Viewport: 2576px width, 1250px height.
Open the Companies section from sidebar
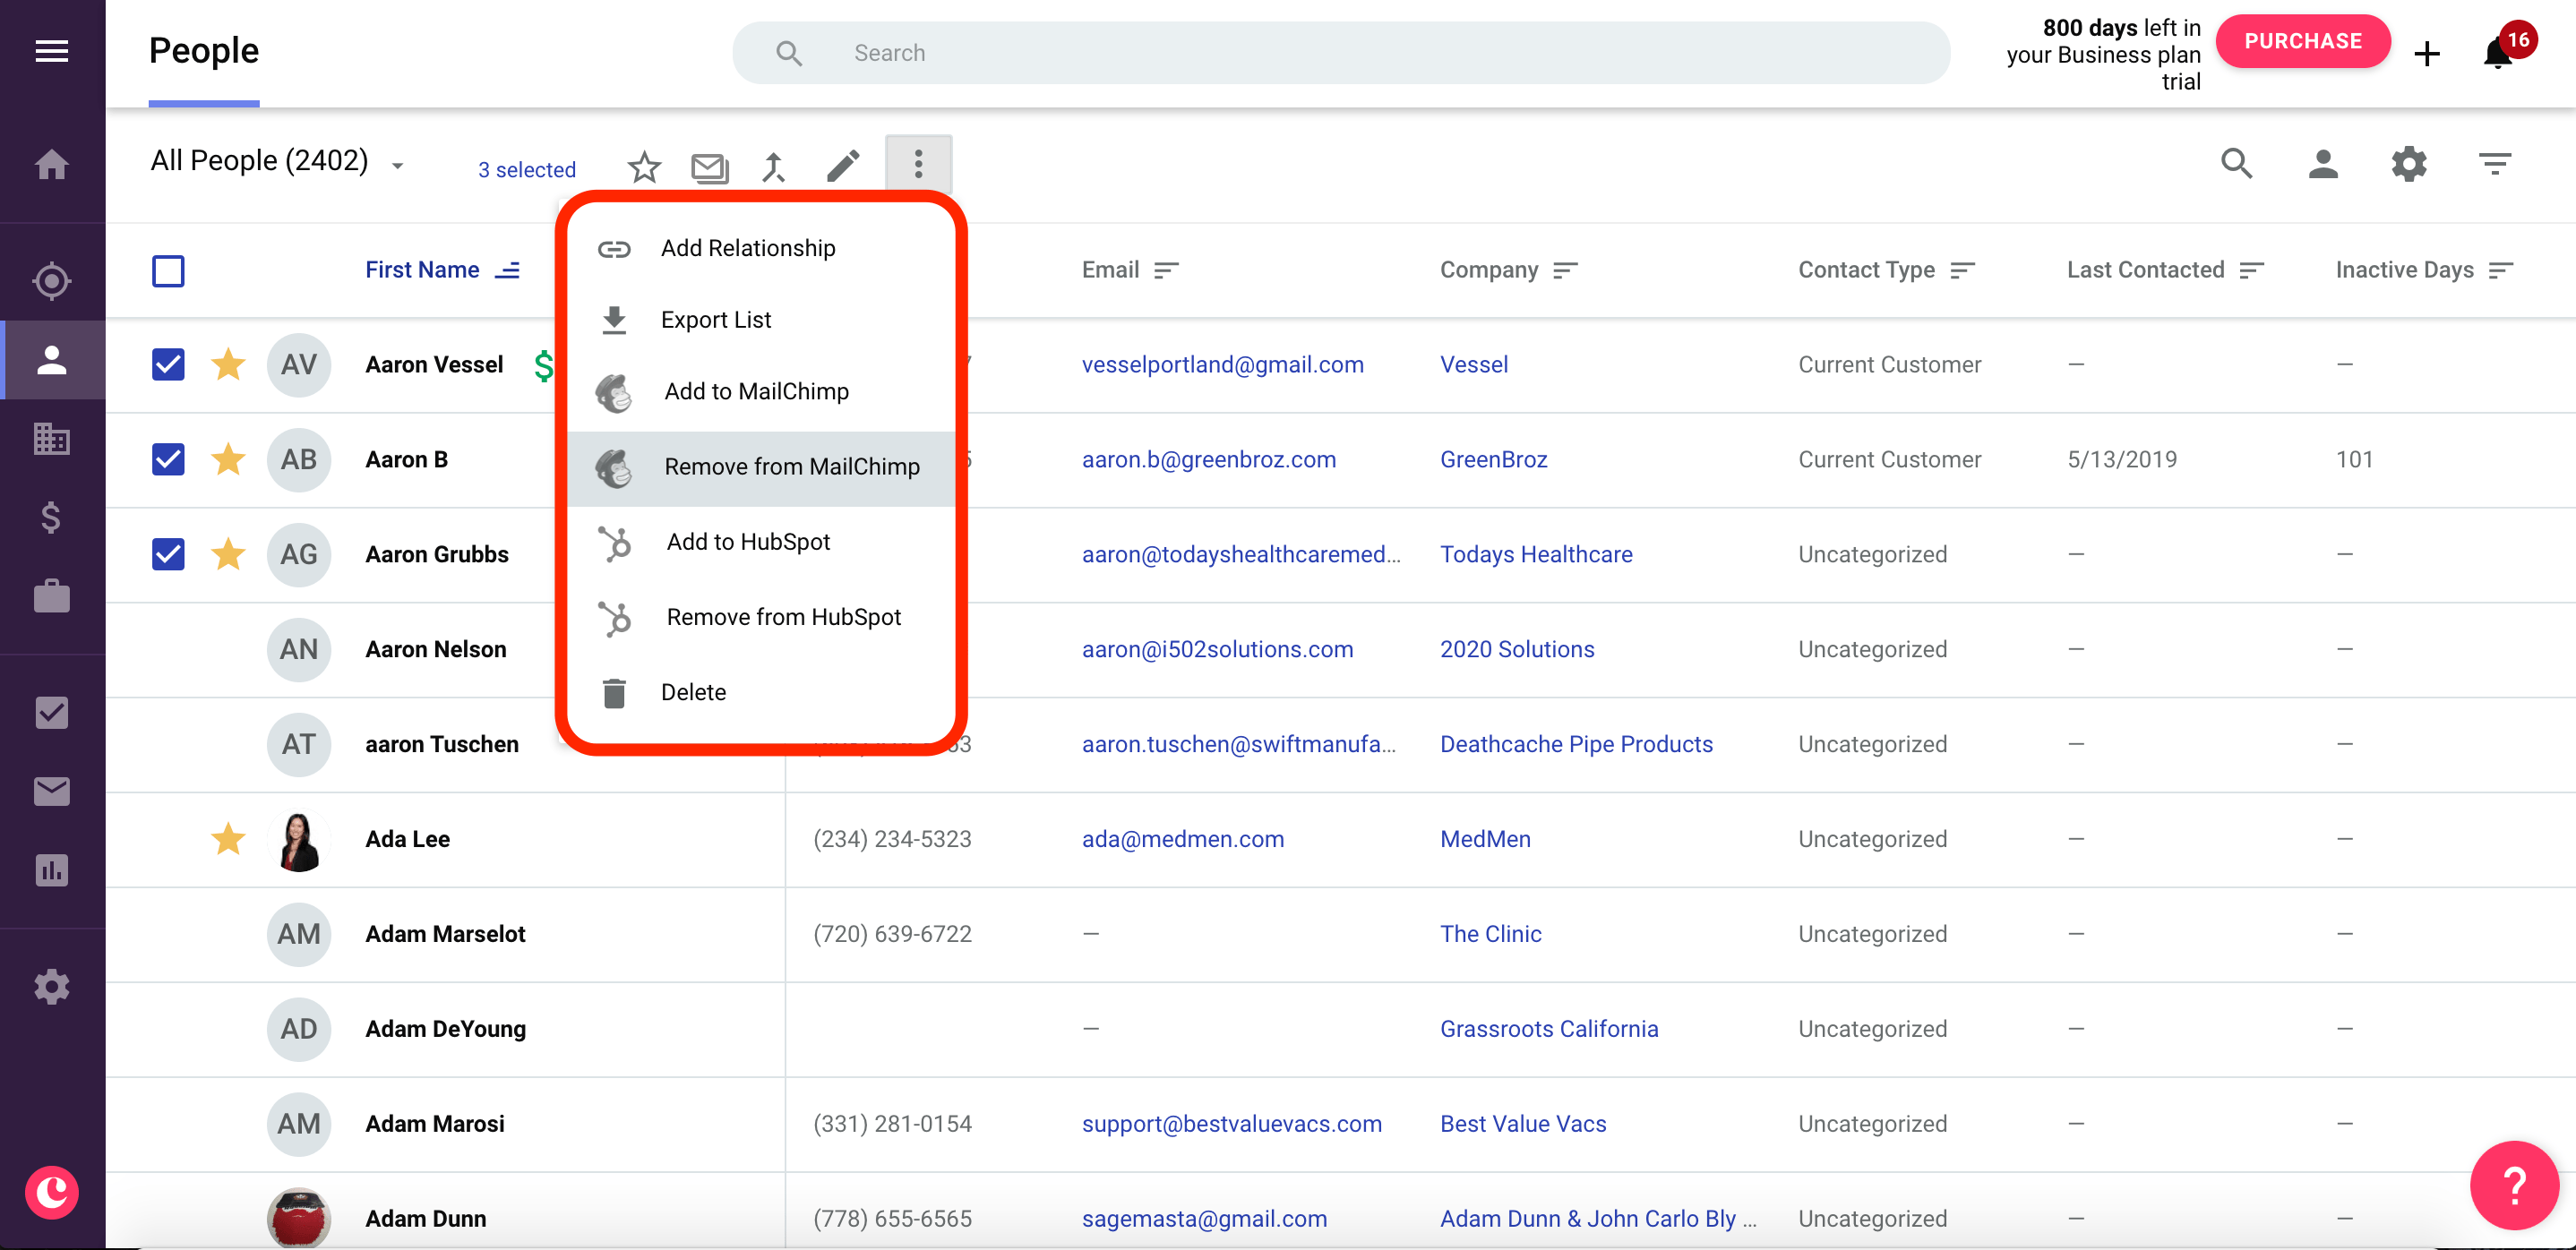[51, 438]
